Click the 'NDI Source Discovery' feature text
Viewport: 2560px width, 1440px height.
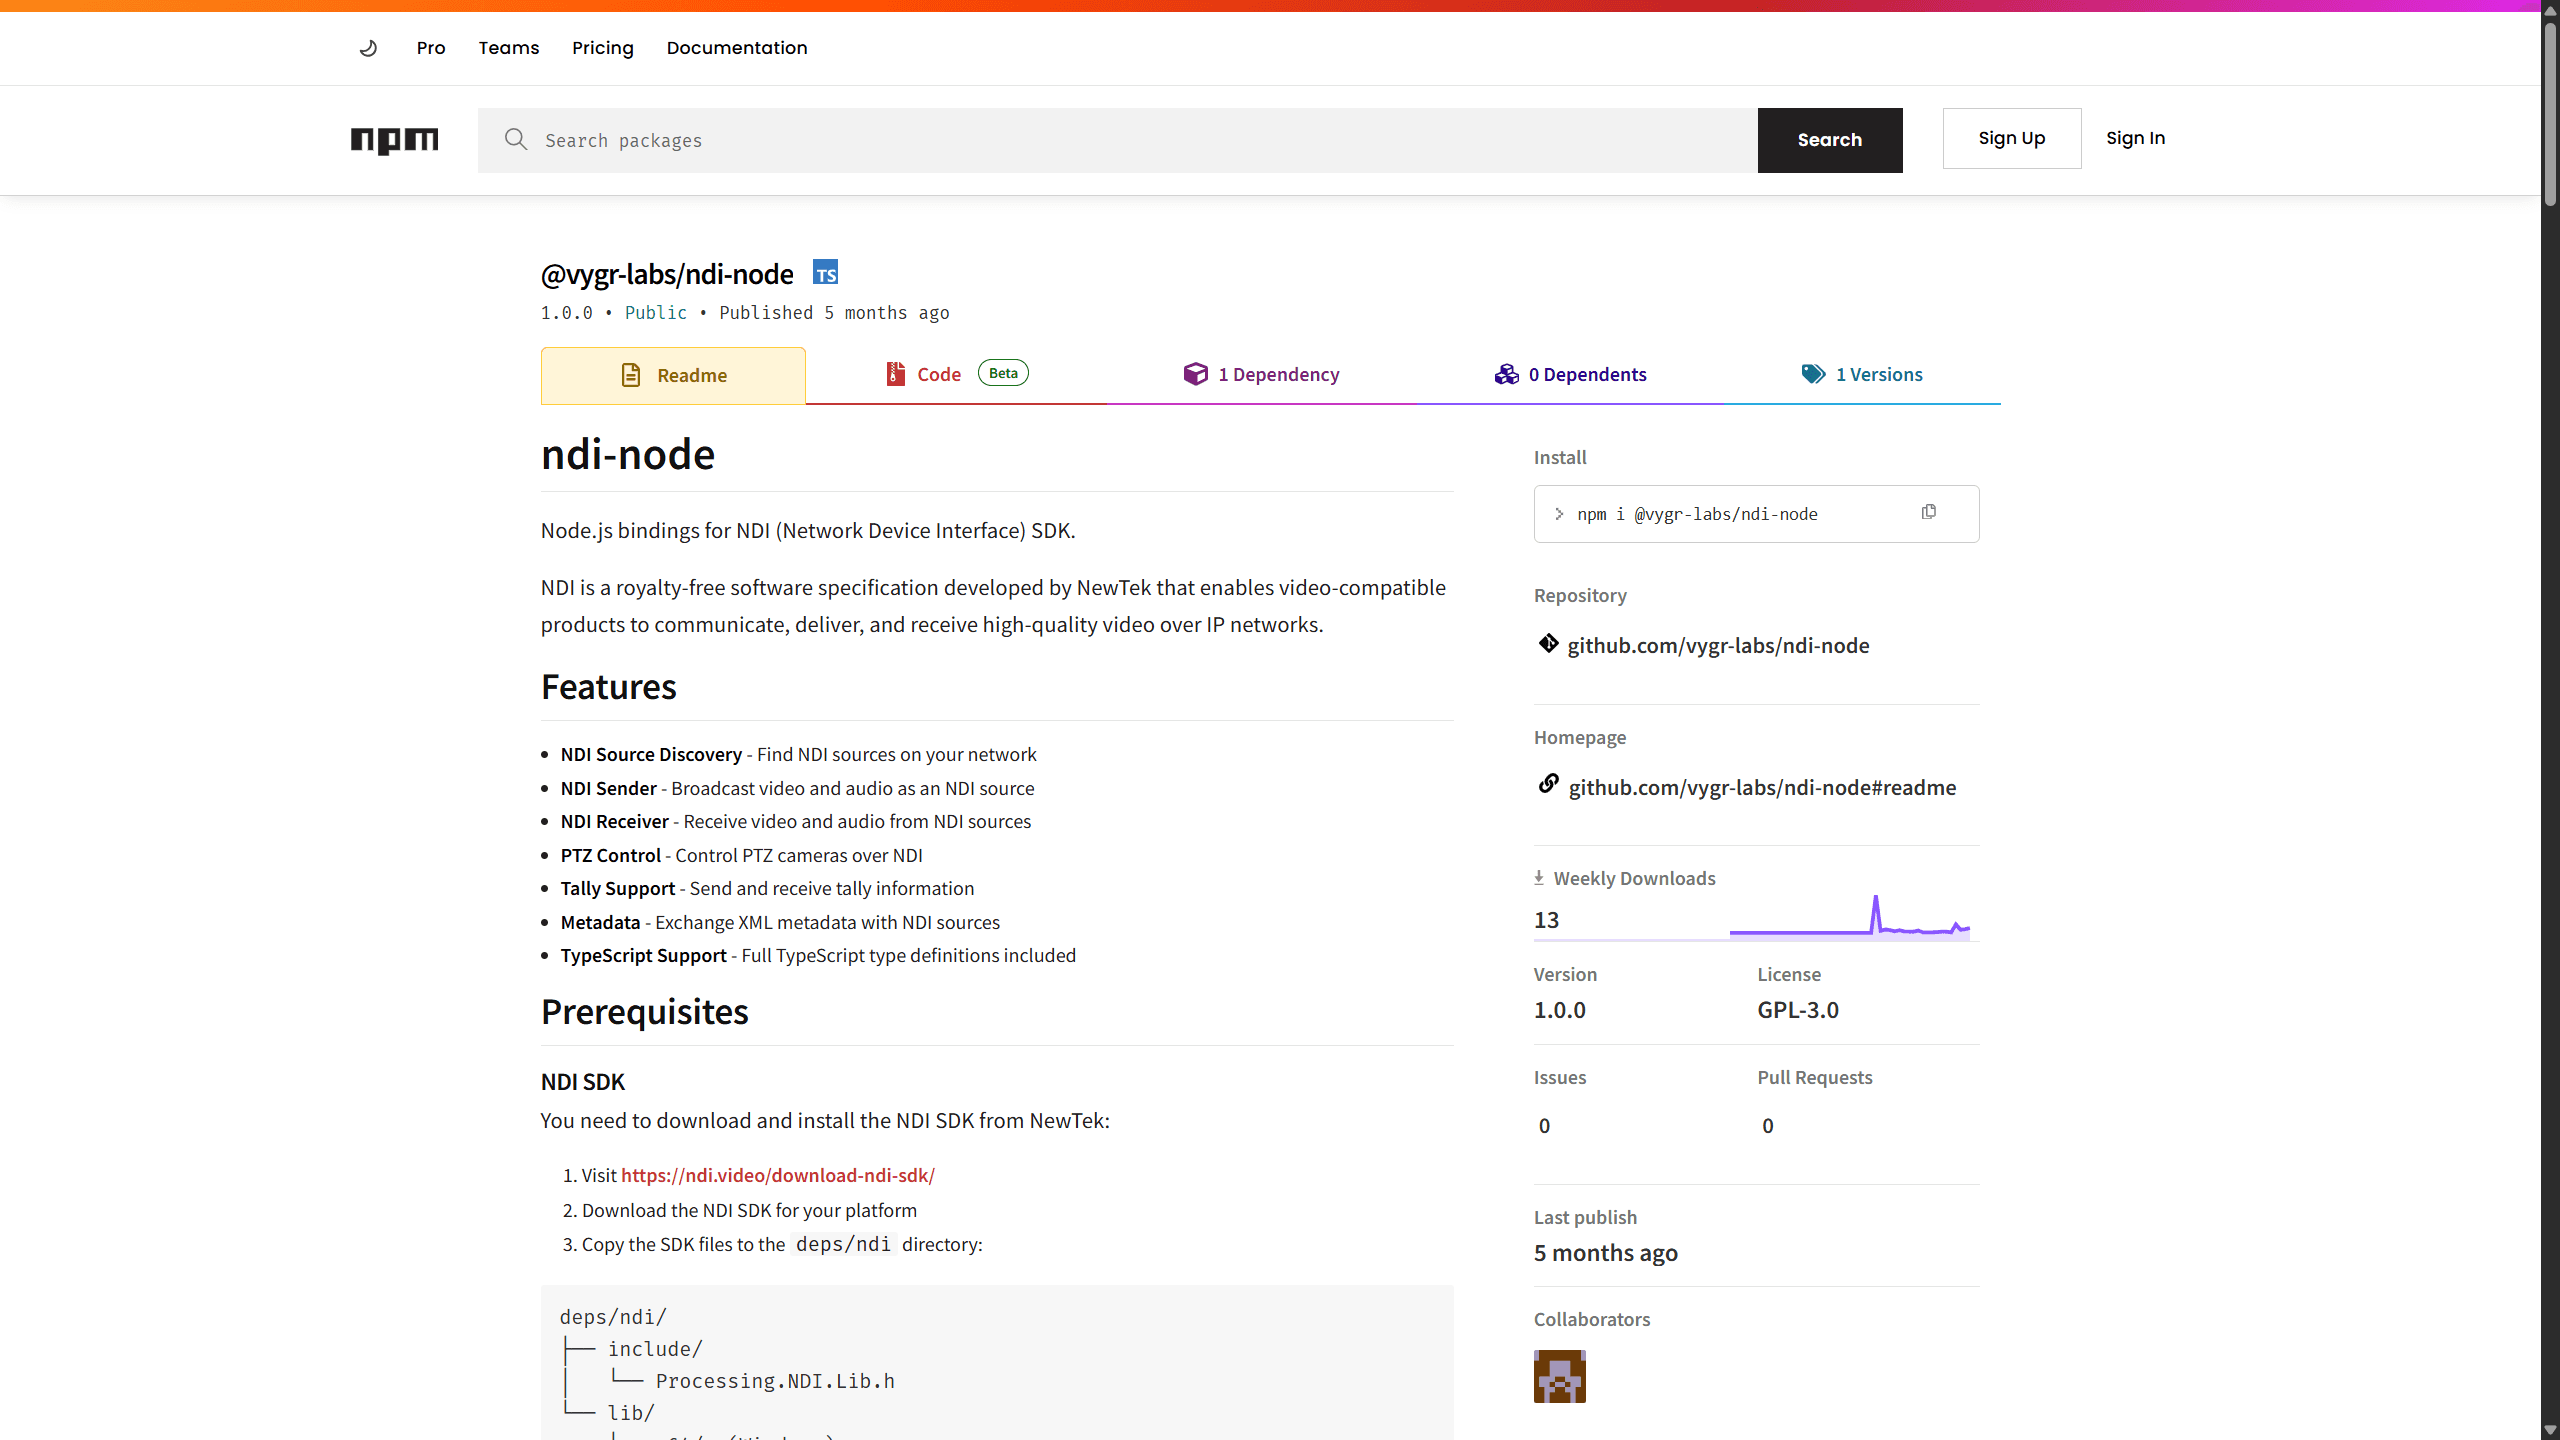pos(651,754)
